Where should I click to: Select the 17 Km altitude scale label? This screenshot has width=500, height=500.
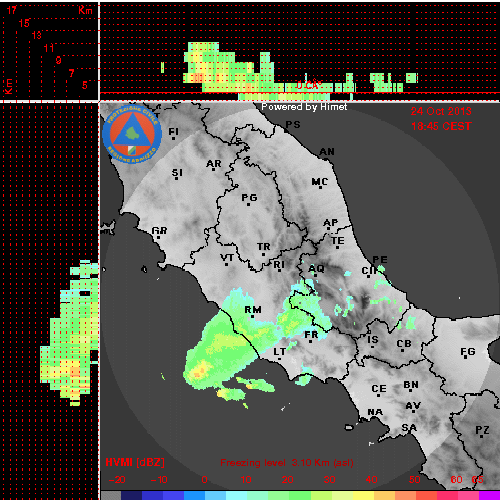click(x=11, y=10)
